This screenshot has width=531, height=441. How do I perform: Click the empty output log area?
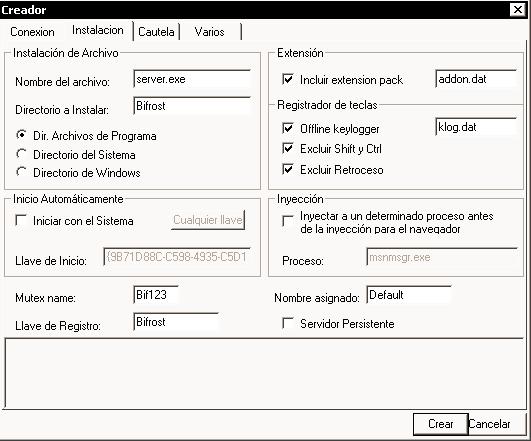[x=264, y=373]
